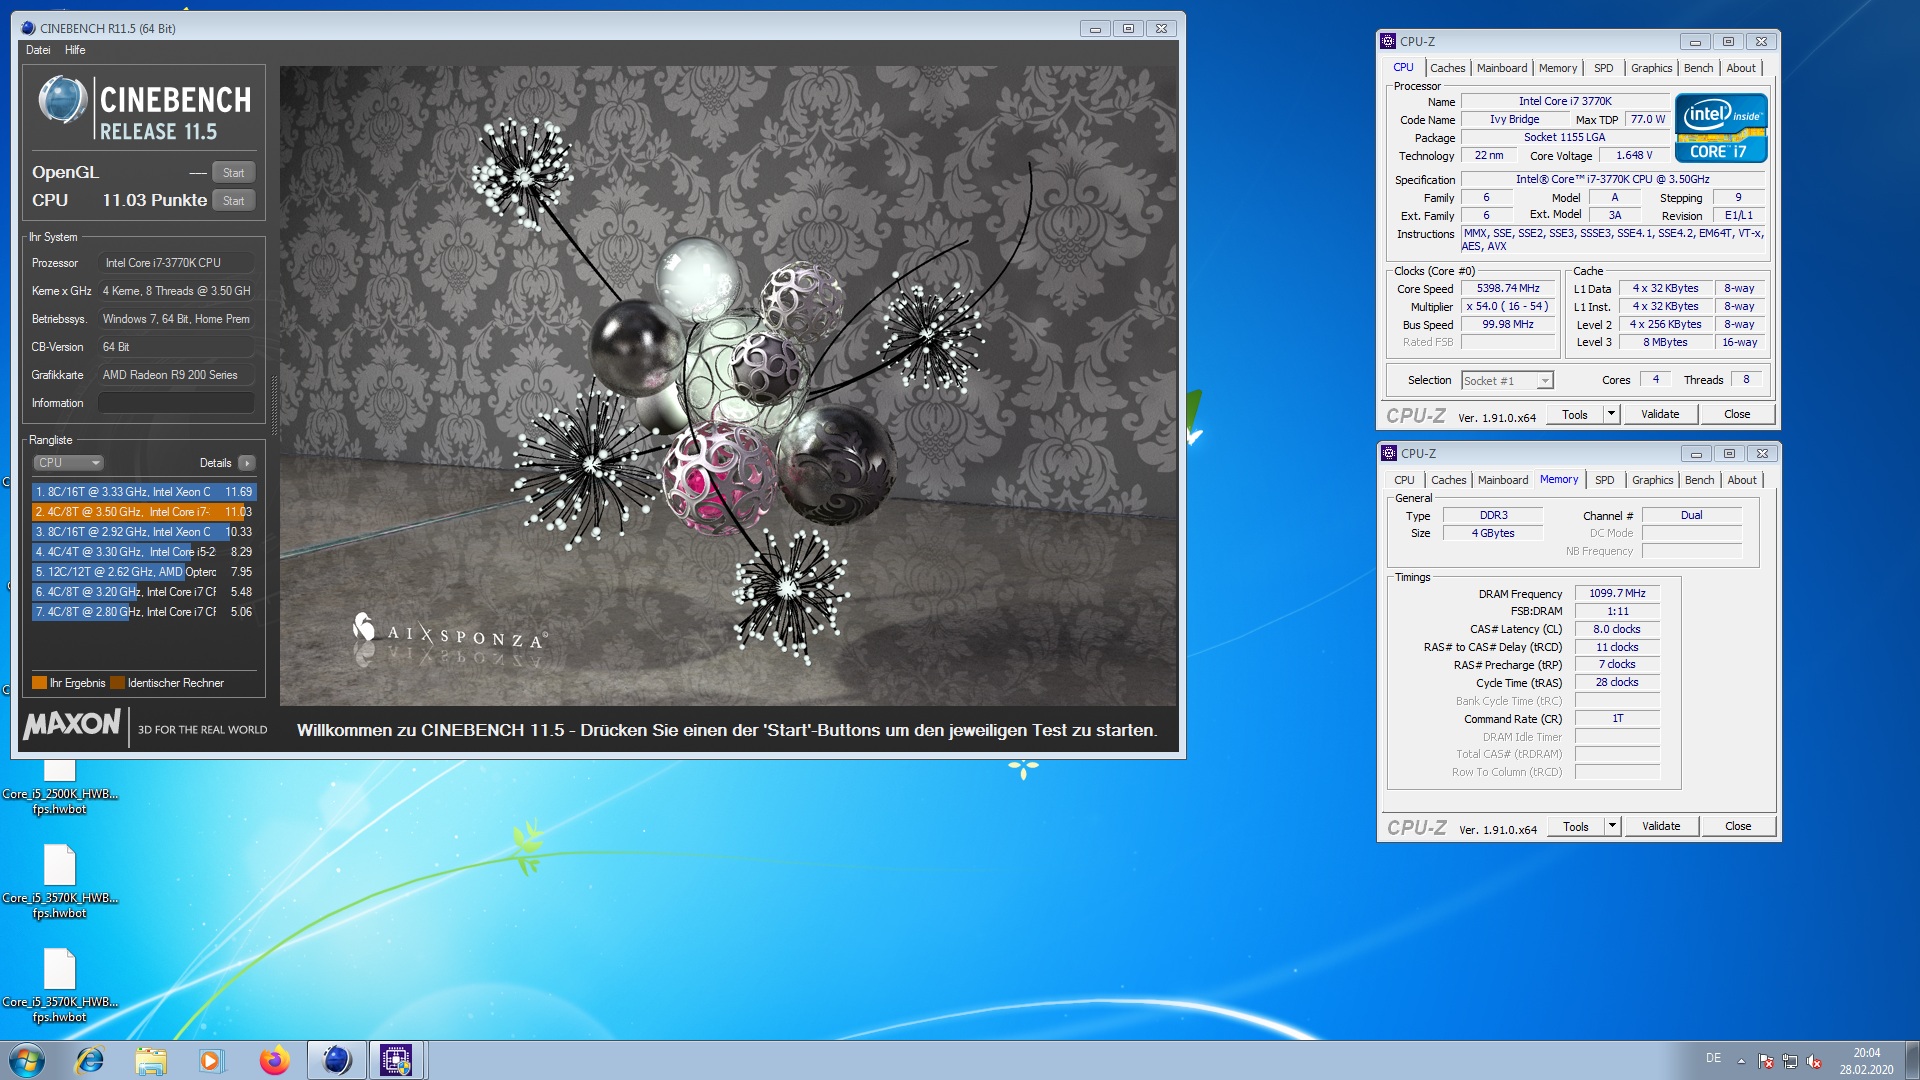Click the lower CPU-Z title bar icon
Screen dimensions: 1920x1080
click(x=1389, y=453)
